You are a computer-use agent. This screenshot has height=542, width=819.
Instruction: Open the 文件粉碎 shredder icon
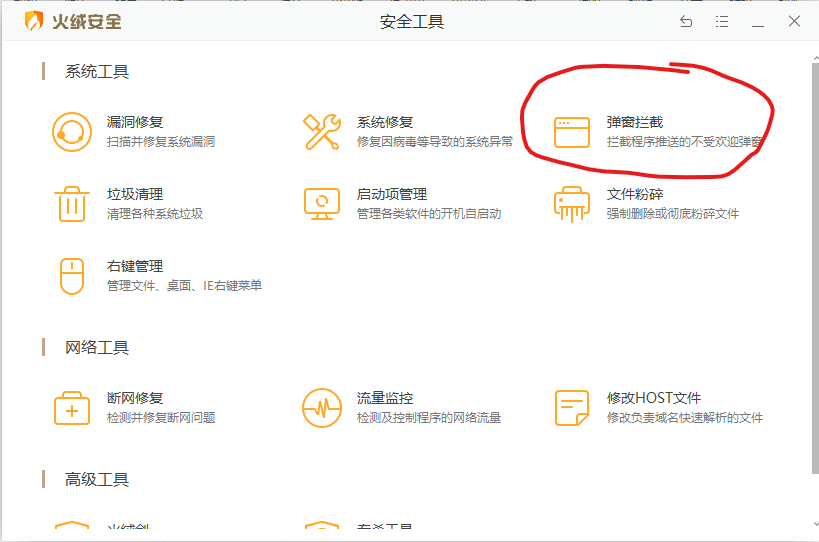pyautogui.click(x=572, y=204)
